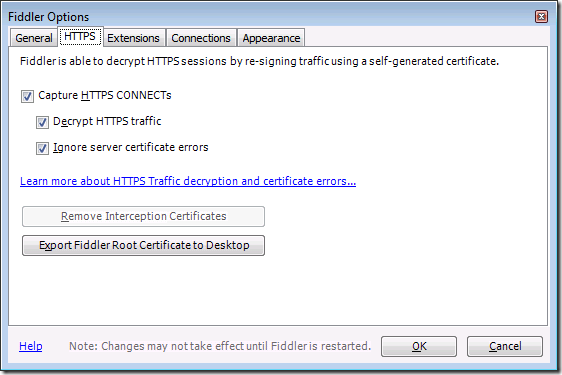
Task: Click the HTTPS decryption description sentence
Action: click(x=259, y=61)
